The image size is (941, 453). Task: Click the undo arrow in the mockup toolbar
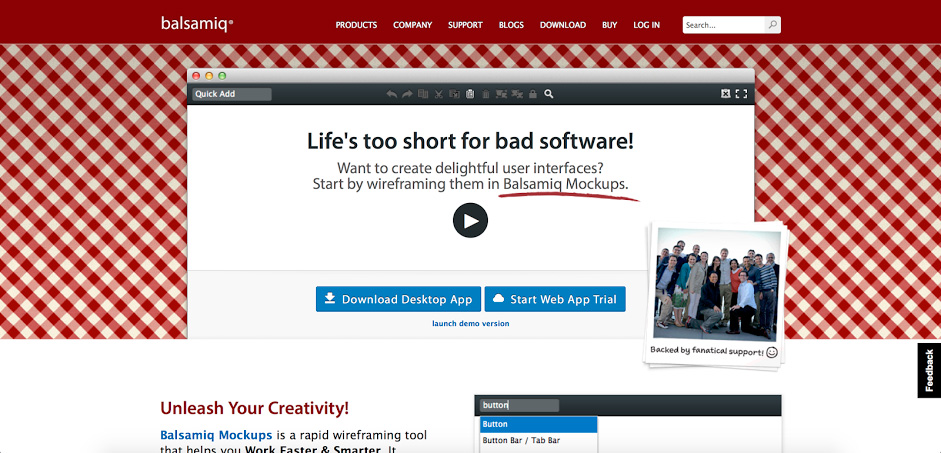[391, 94]
